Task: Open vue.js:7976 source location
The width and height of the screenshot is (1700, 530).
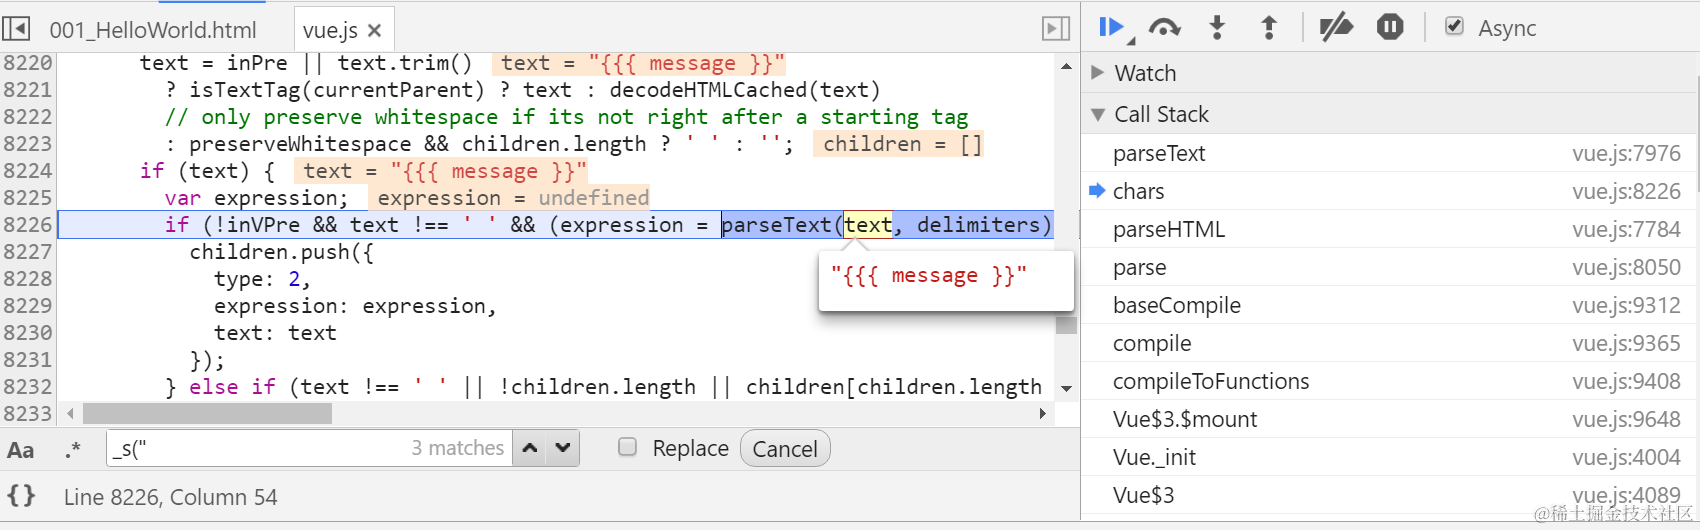Action: [x=1626, y=153]
